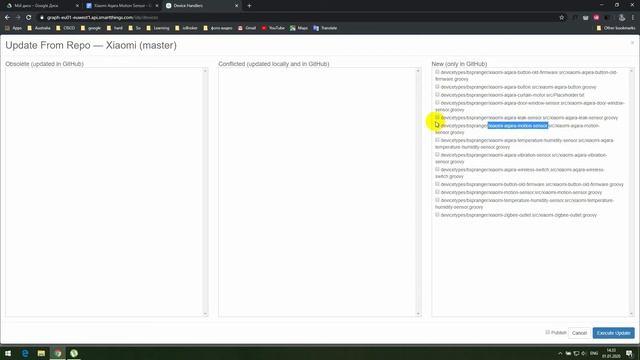The height and width of the screenshot is (360, 640).
Task: Check the xiaomi-aqara-leak-sensor checkbox
Action: tap(437, 117)
